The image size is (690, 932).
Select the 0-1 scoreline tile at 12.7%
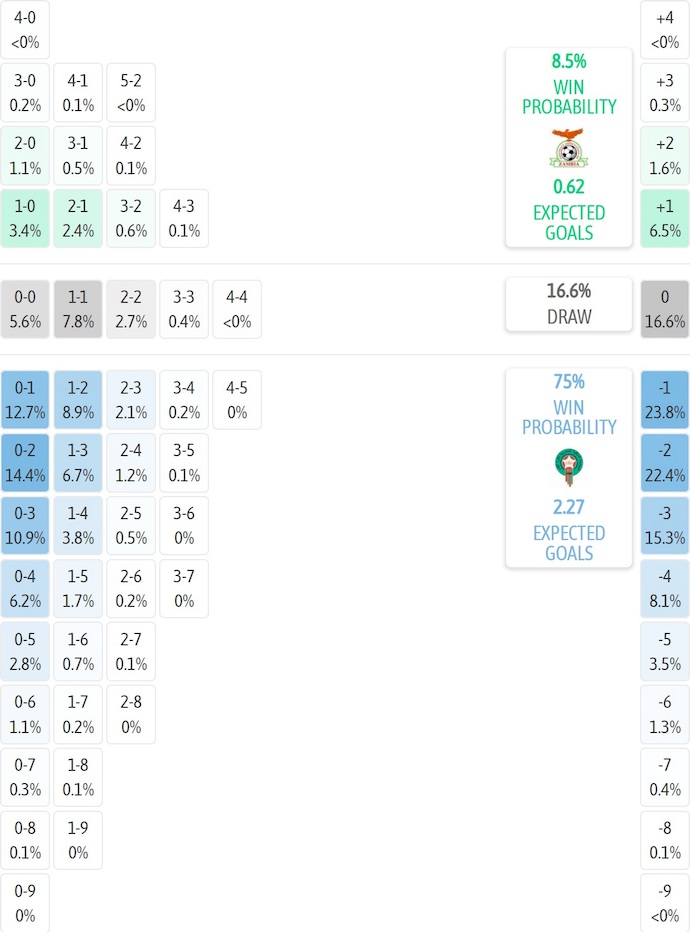click(25, 399)
